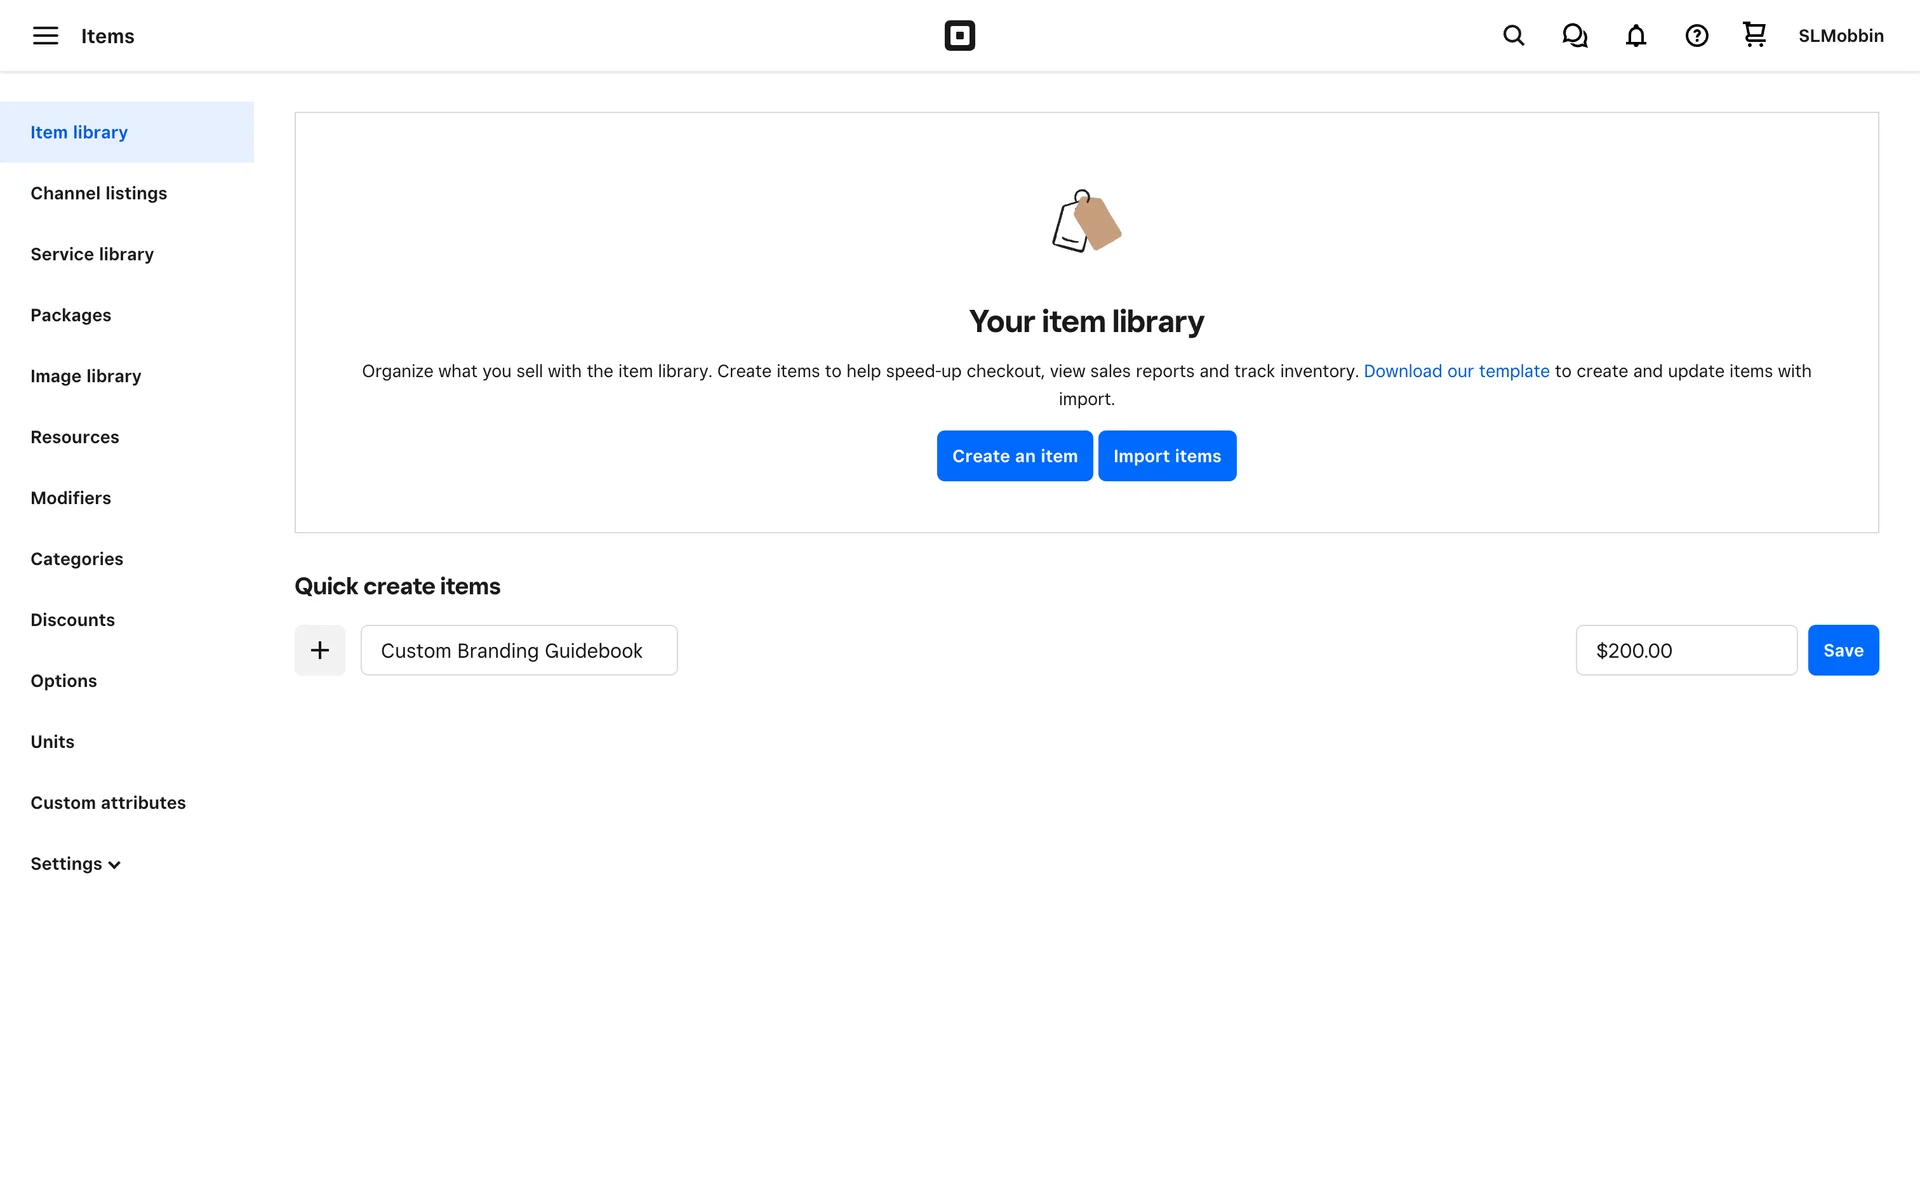Open the Service library page
1920x1200 pixels.
point(92,254)
